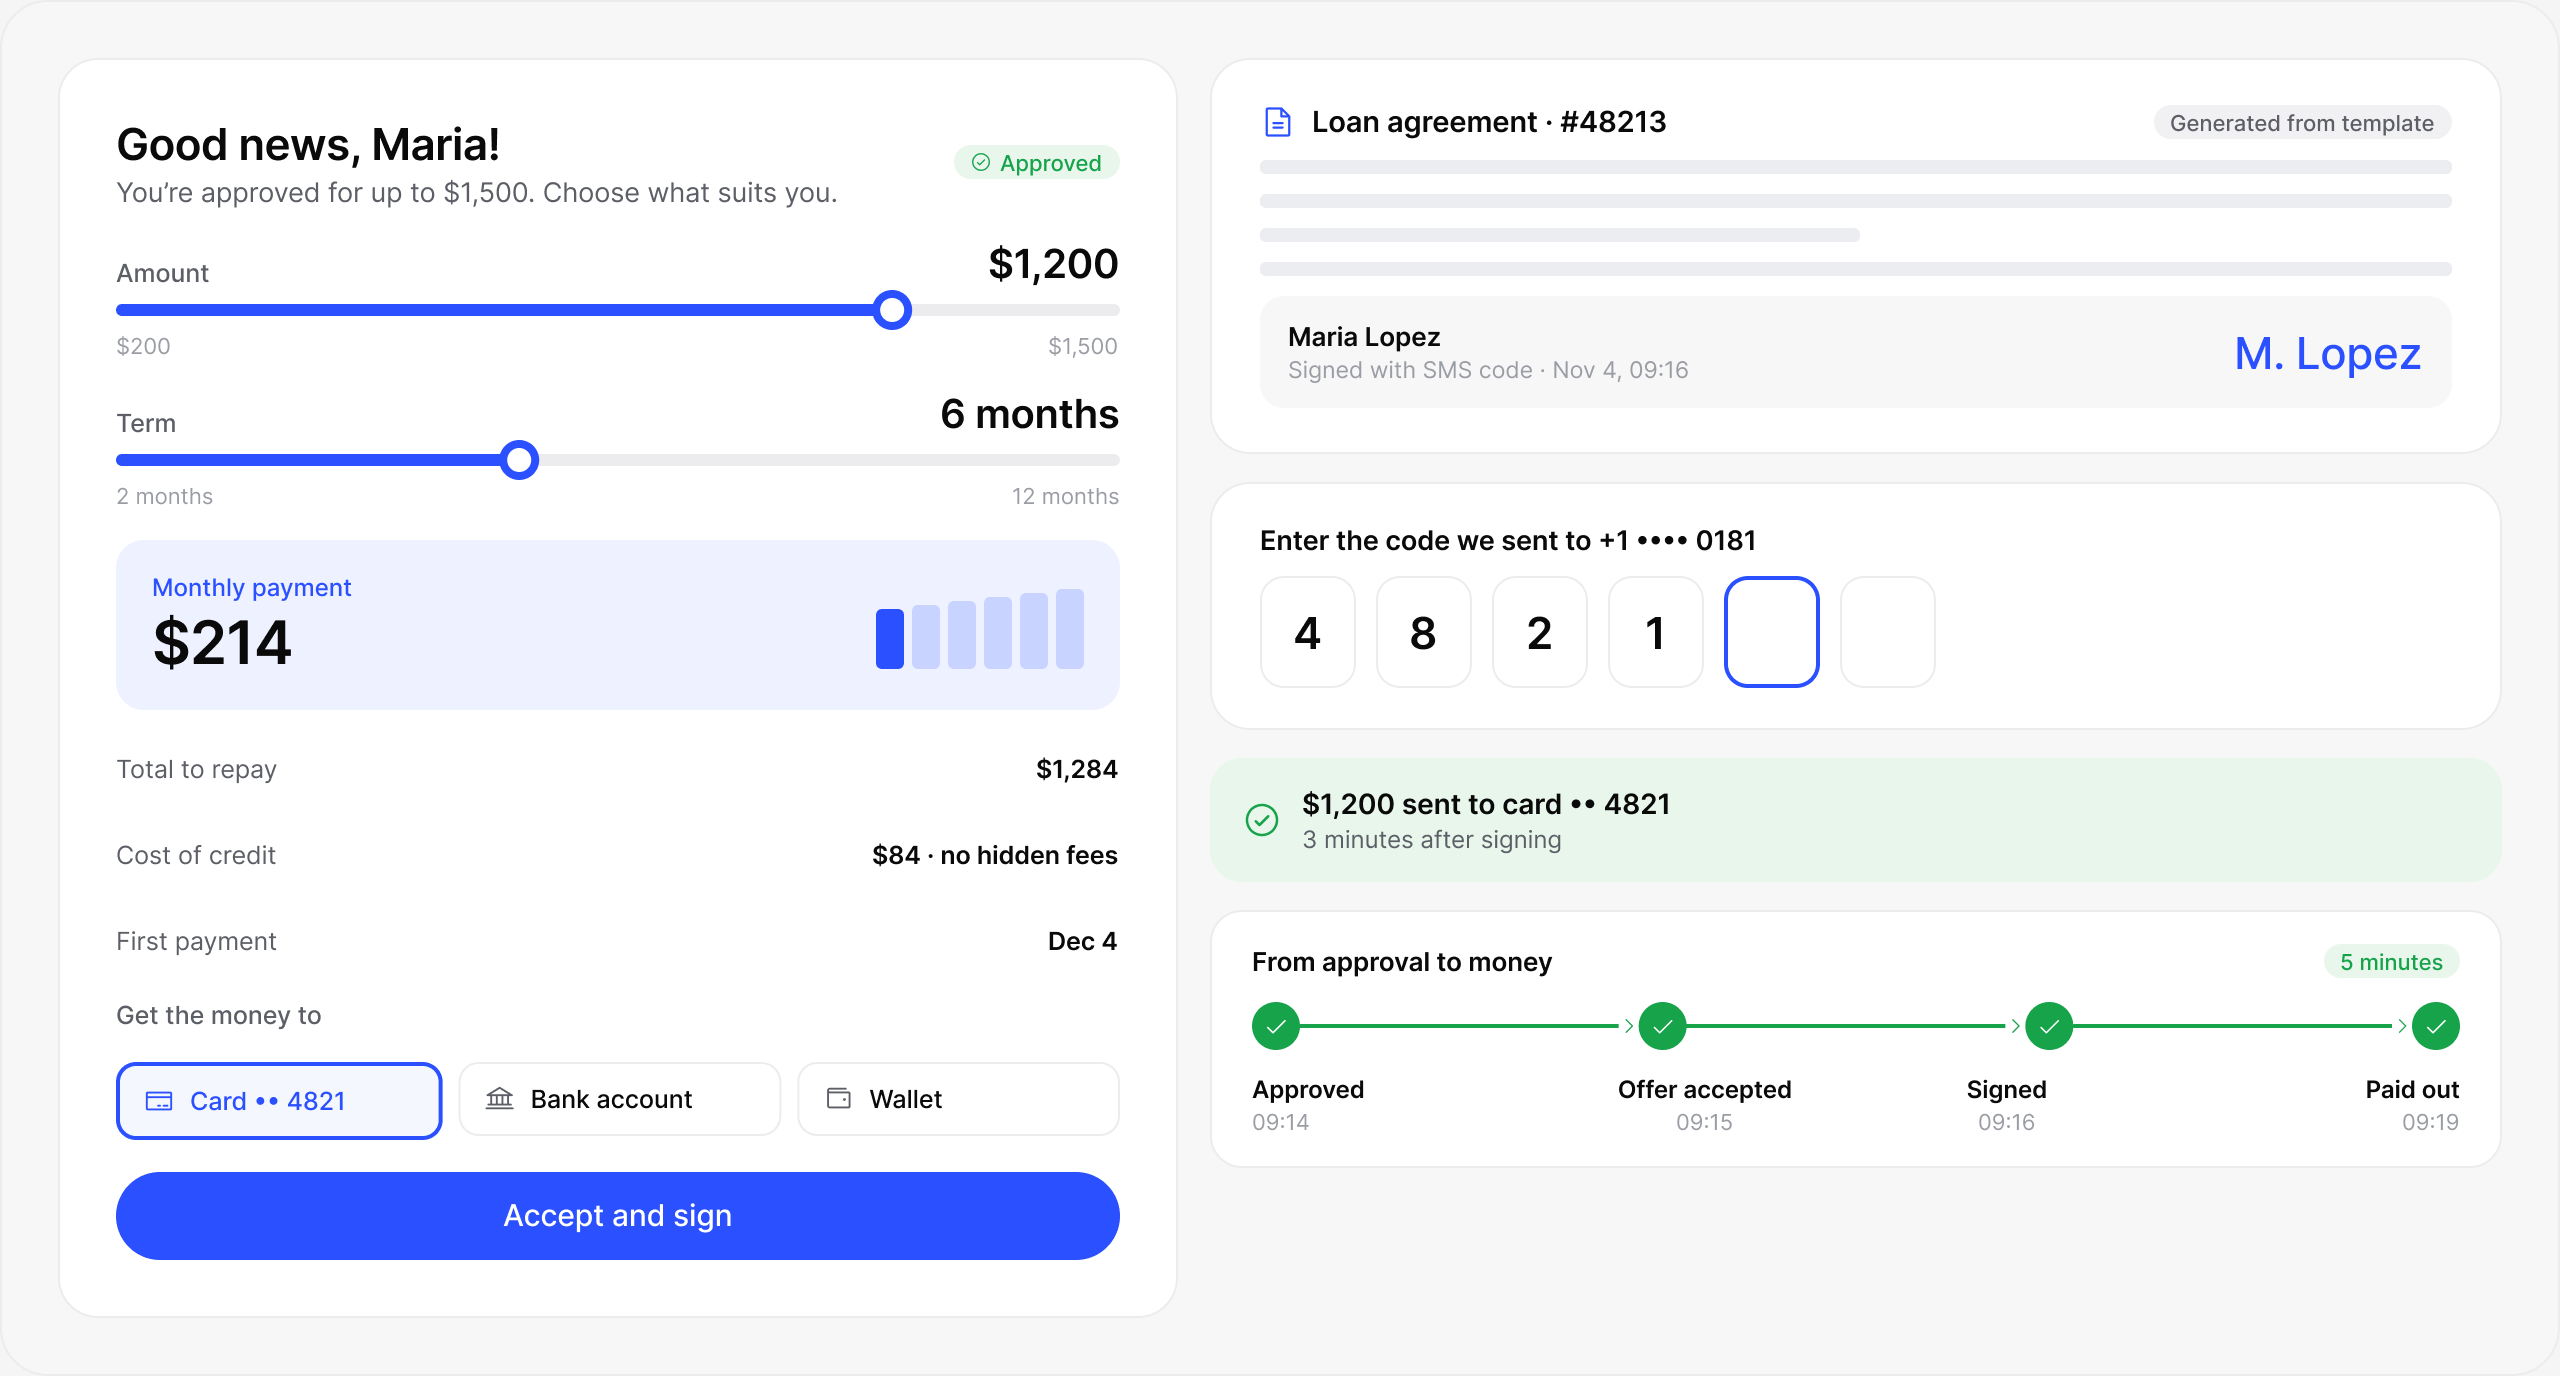Click the Accept and sign button
The height and width of the screenshot is (1376, 2560).
pos(618,1216)
